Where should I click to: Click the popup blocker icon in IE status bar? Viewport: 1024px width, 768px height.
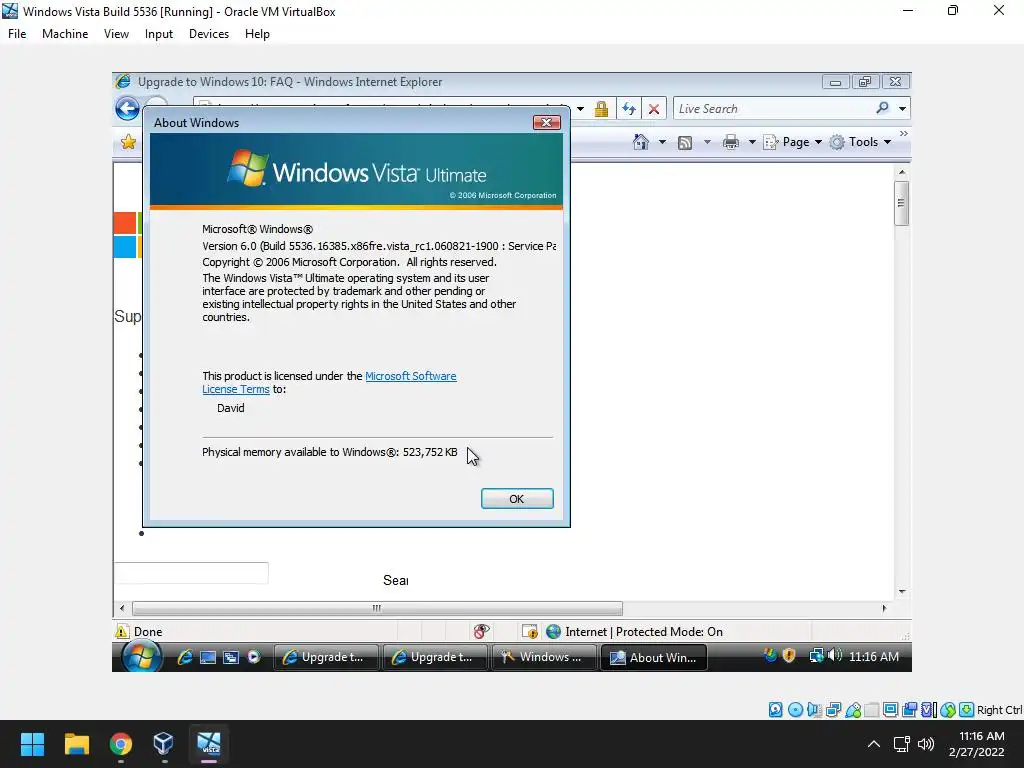(x=530, y=632)
